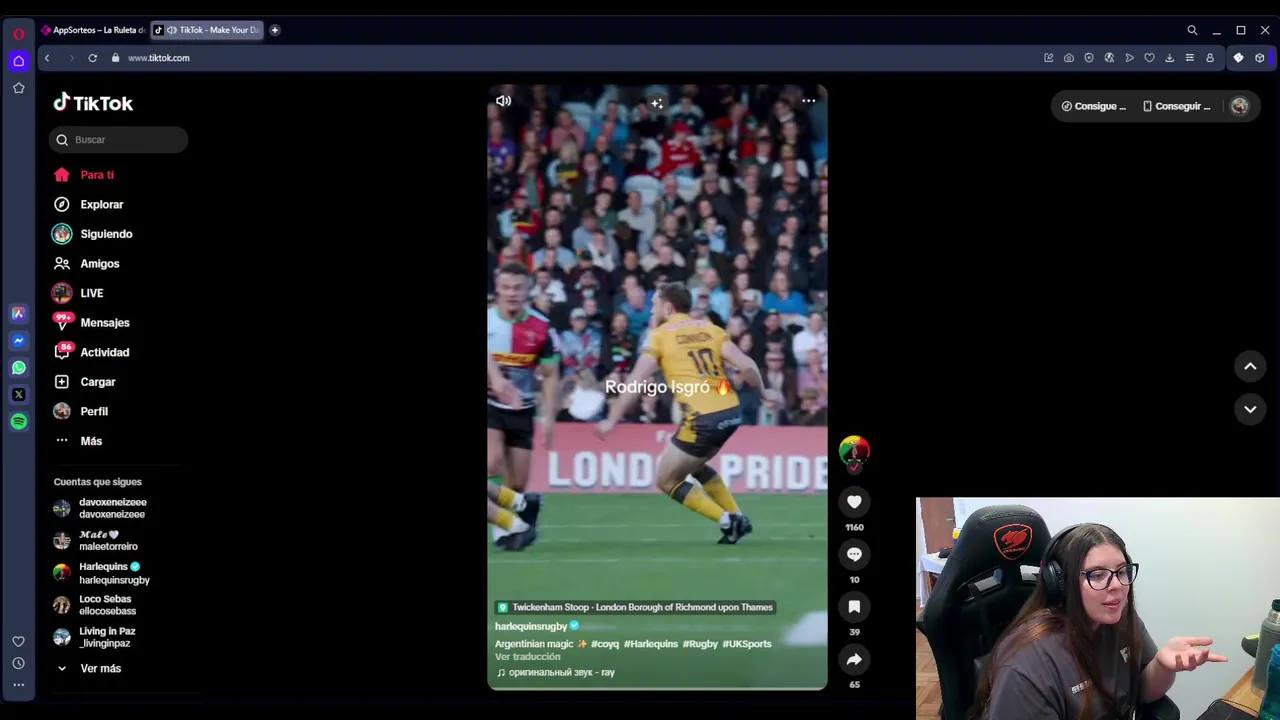Click Ver traducción under the caption
The height and width of the screenshot is (720, 1280).
tap(527, 657)
